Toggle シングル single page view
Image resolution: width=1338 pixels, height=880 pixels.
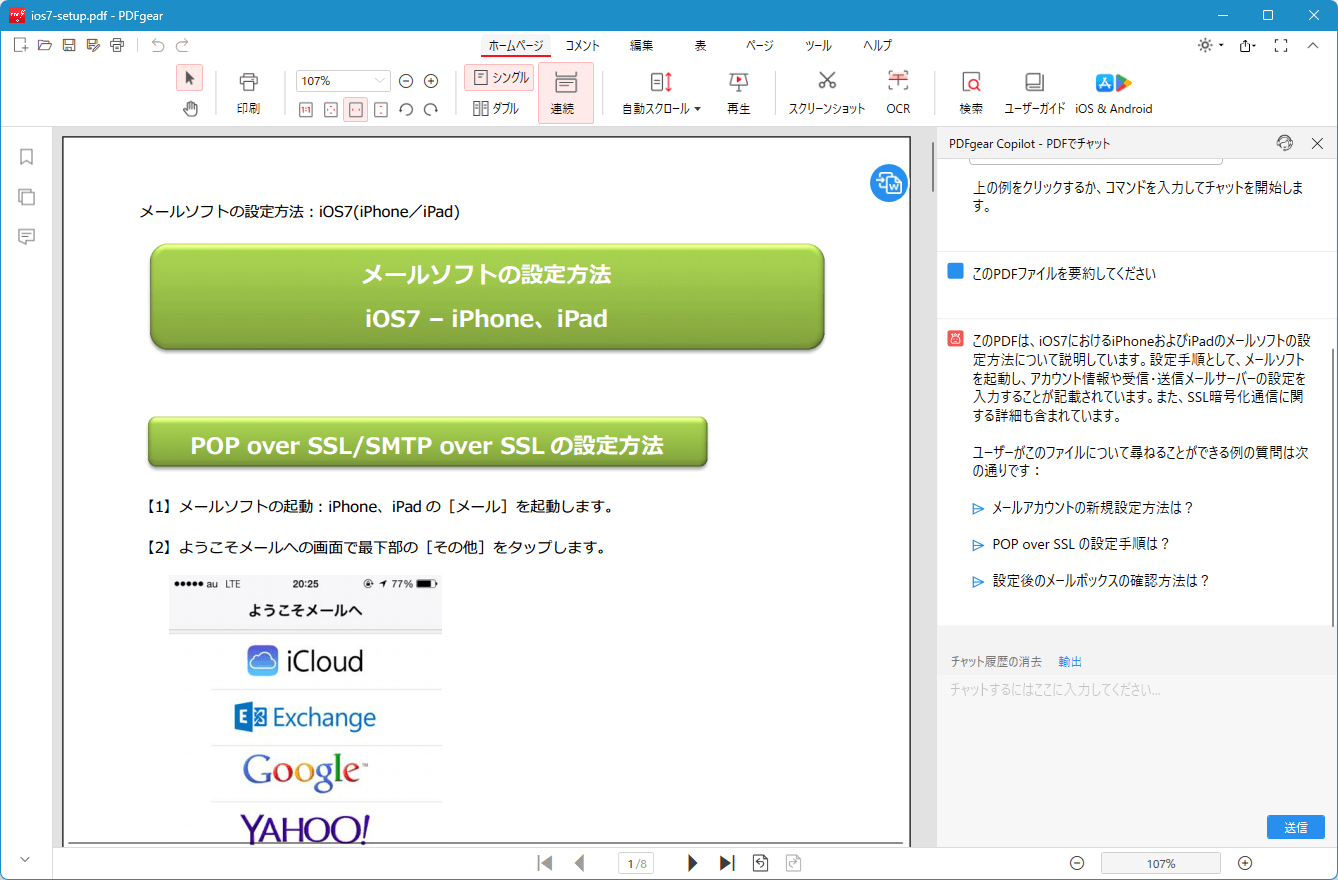coord(499,78)
